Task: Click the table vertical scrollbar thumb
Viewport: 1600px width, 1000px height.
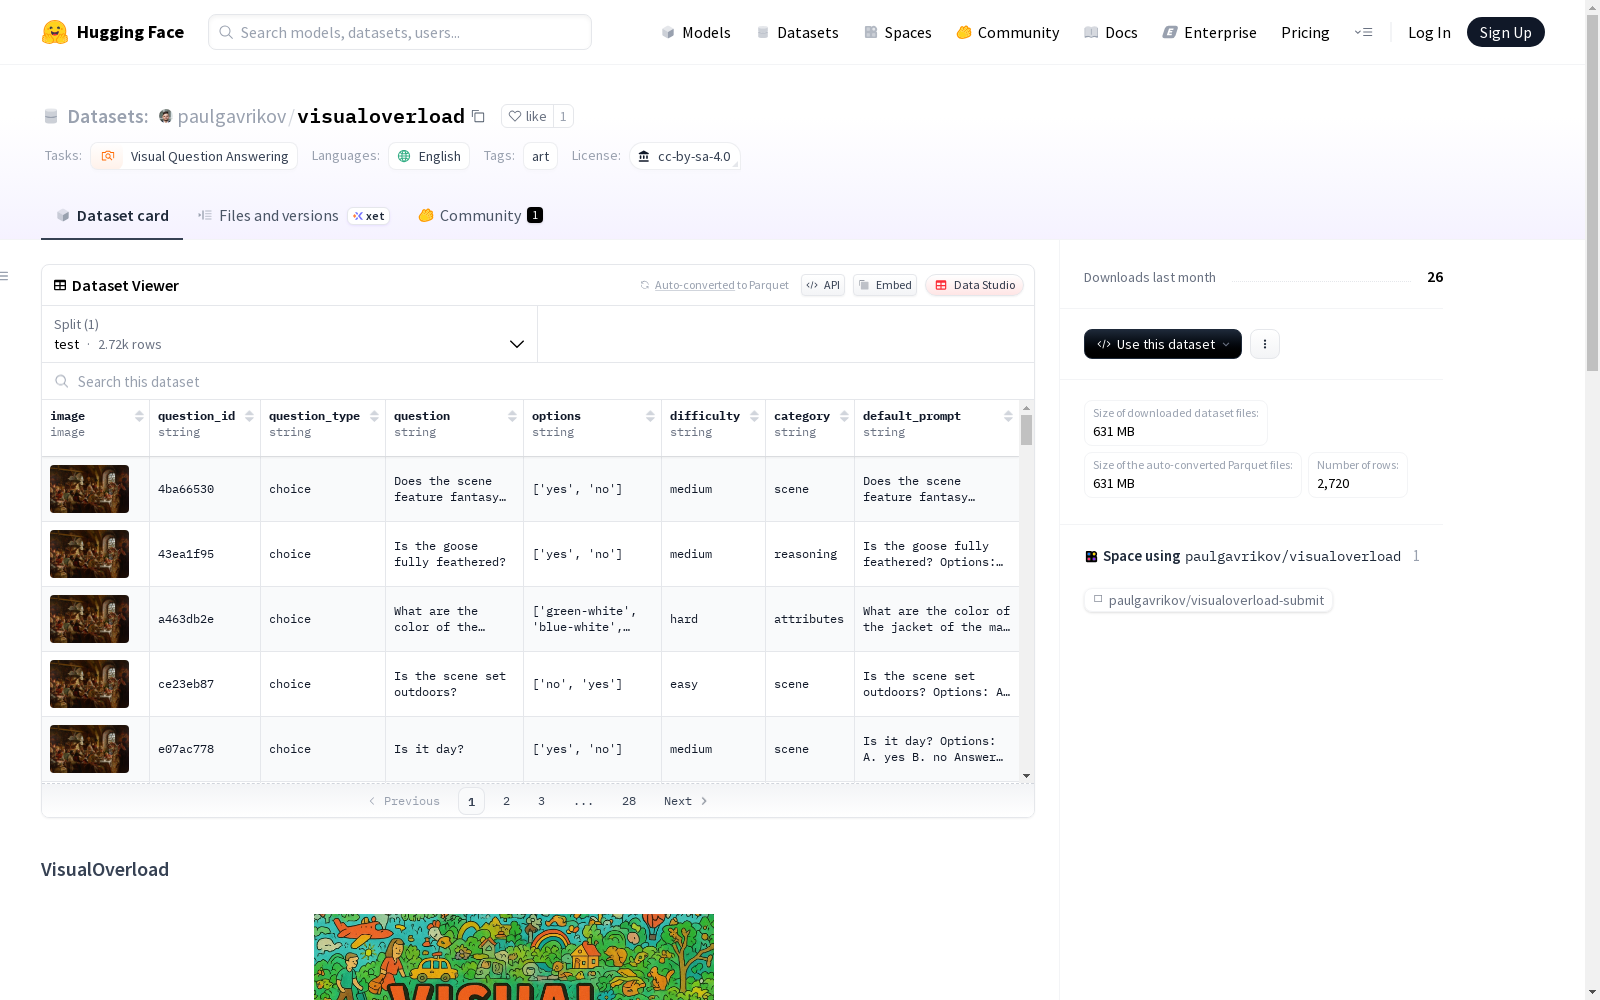Action: coord(1026,430)
